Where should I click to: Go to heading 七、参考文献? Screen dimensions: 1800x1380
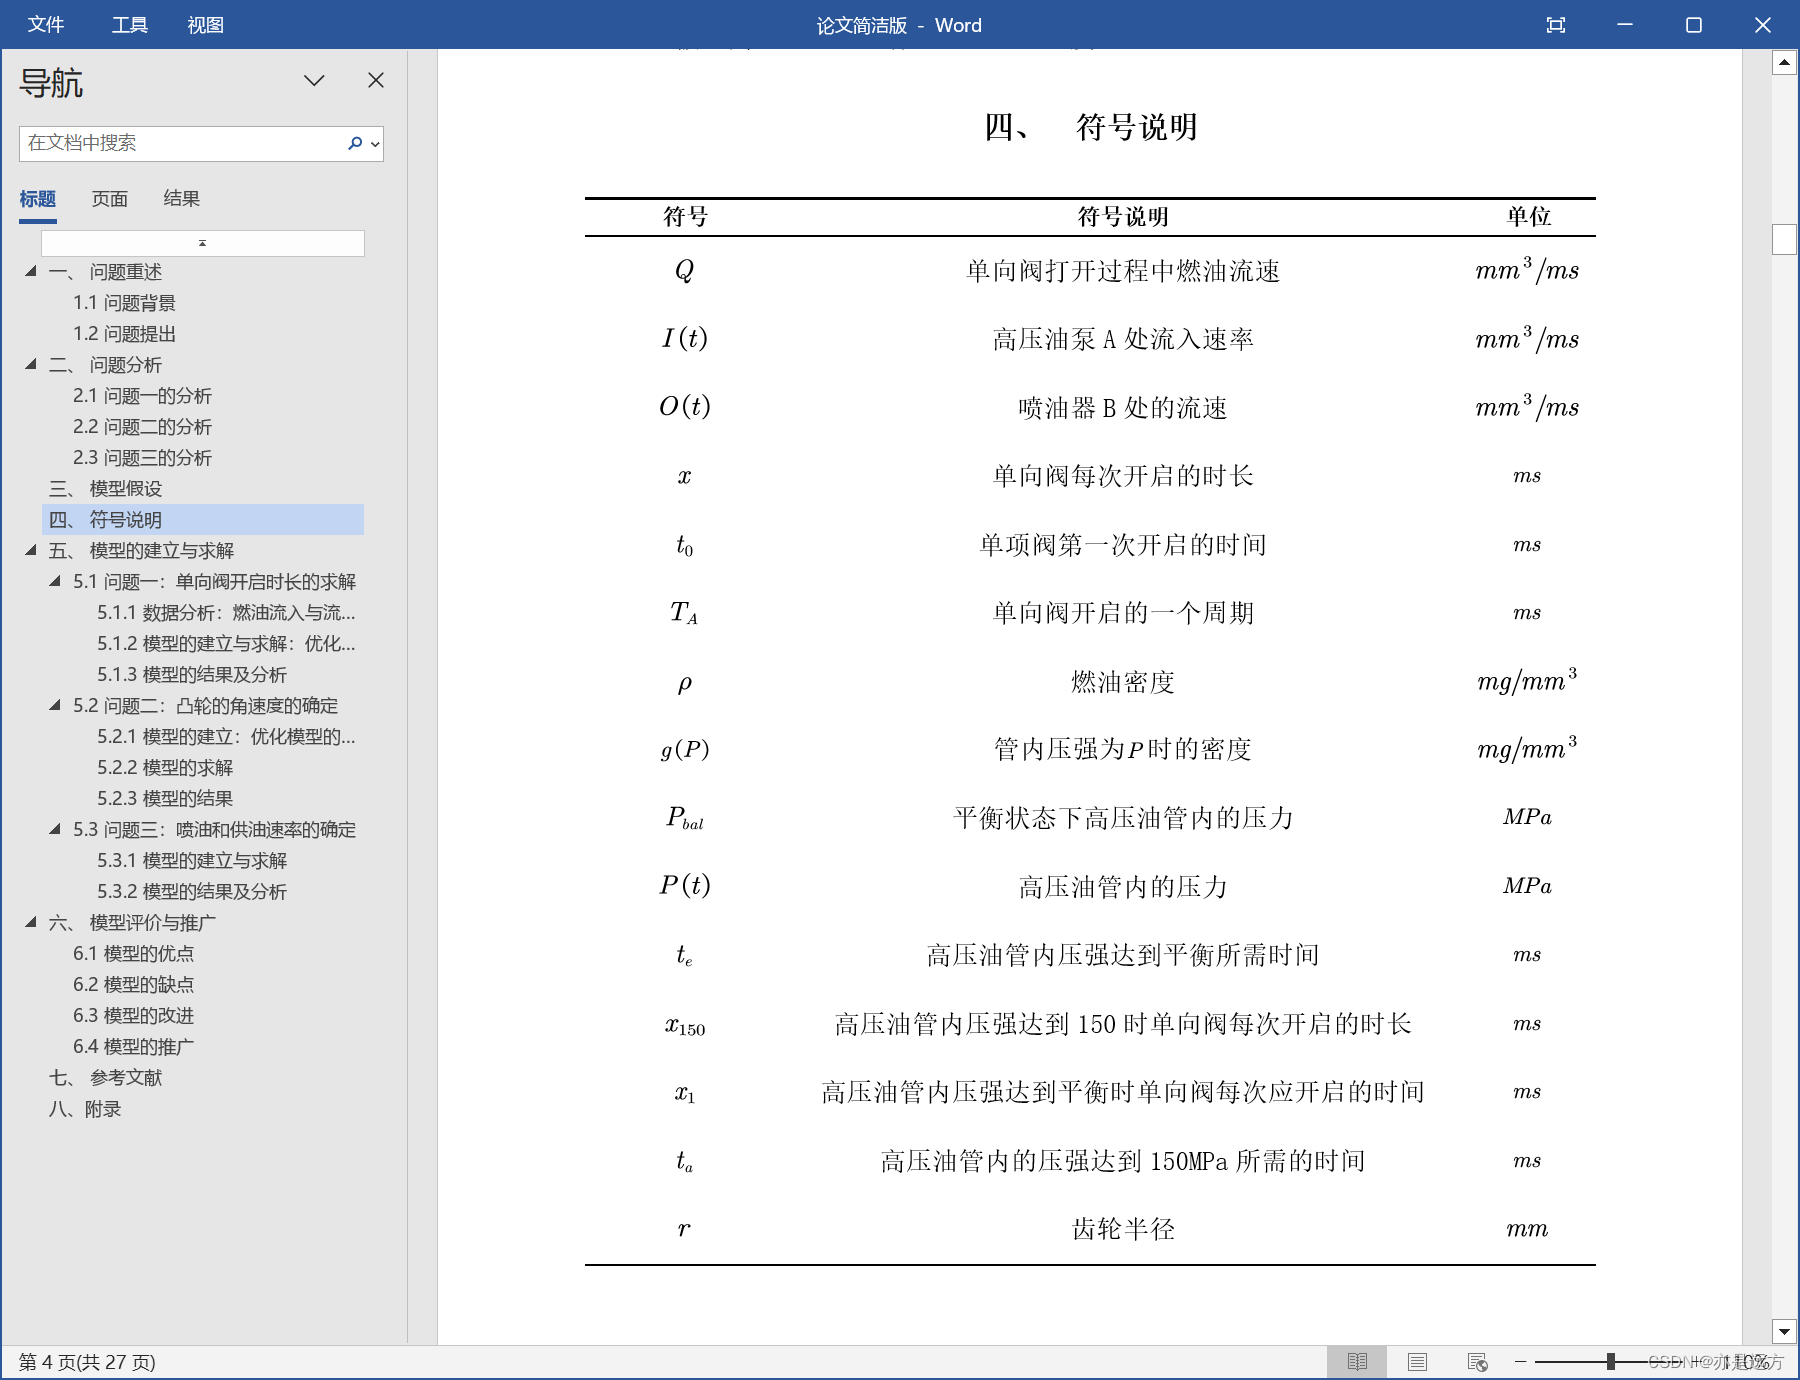[x=105, y=1077]
